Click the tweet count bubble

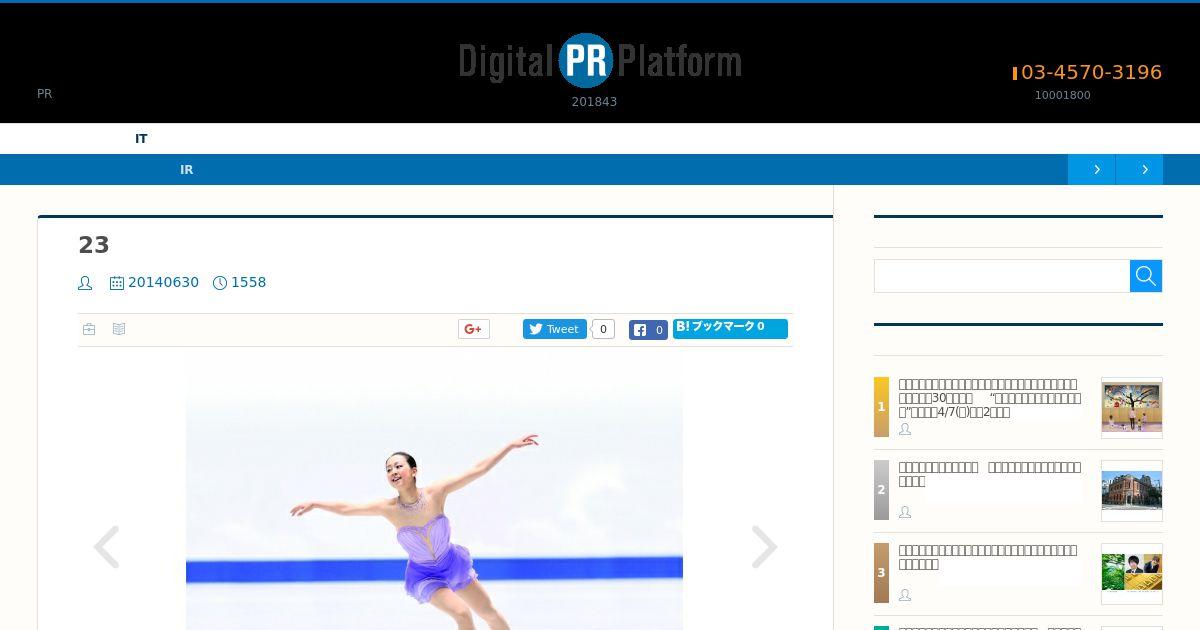tap(603, 329)
